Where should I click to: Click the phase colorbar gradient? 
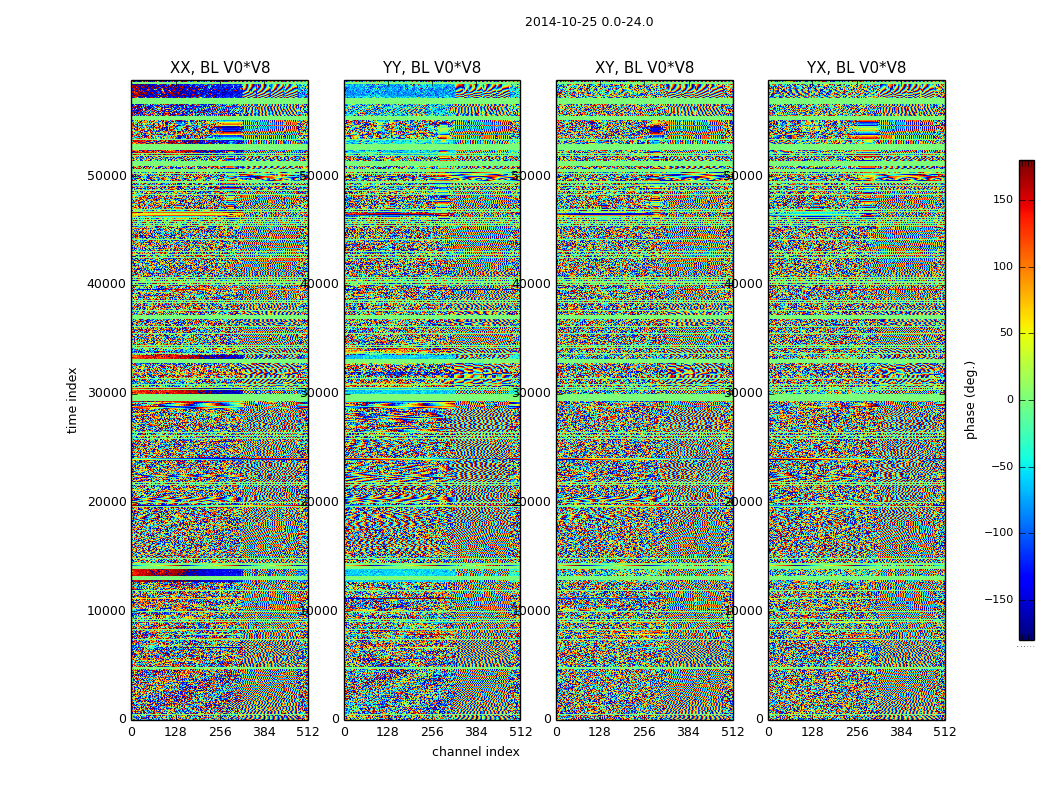click(x=1027, y=400)
